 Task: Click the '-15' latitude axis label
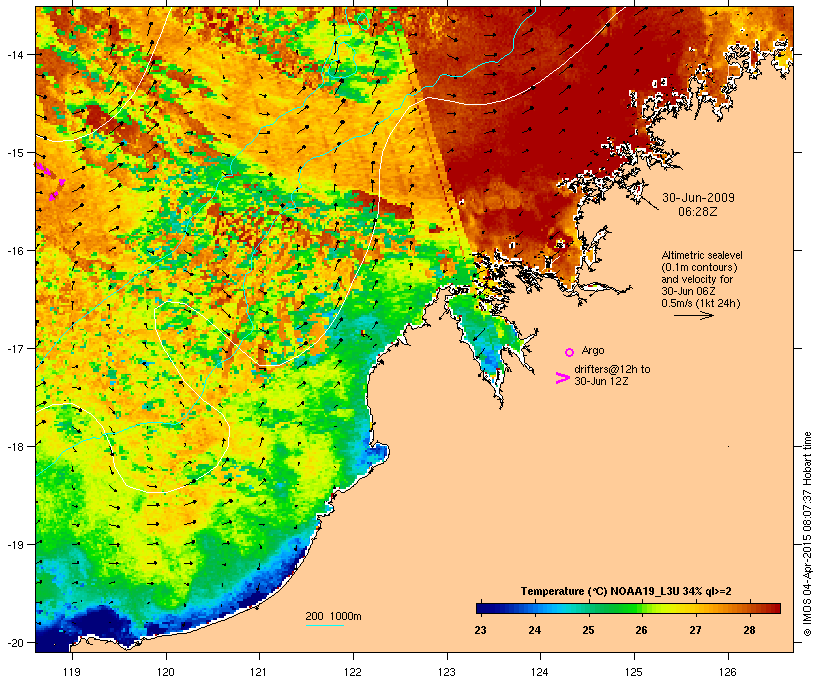[15, 153]
